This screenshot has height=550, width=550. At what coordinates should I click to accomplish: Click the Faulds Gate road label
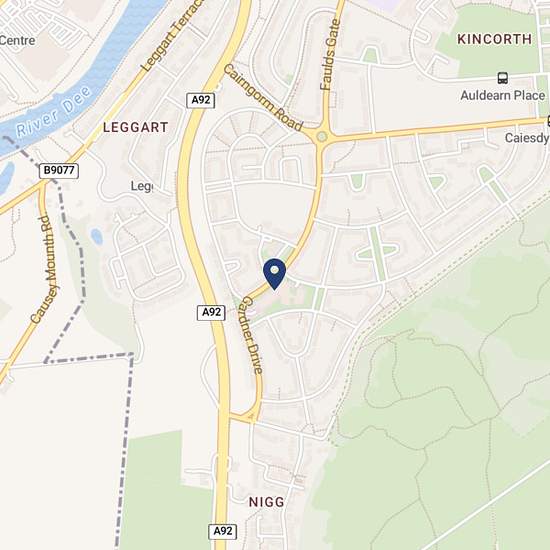point(330,54)
